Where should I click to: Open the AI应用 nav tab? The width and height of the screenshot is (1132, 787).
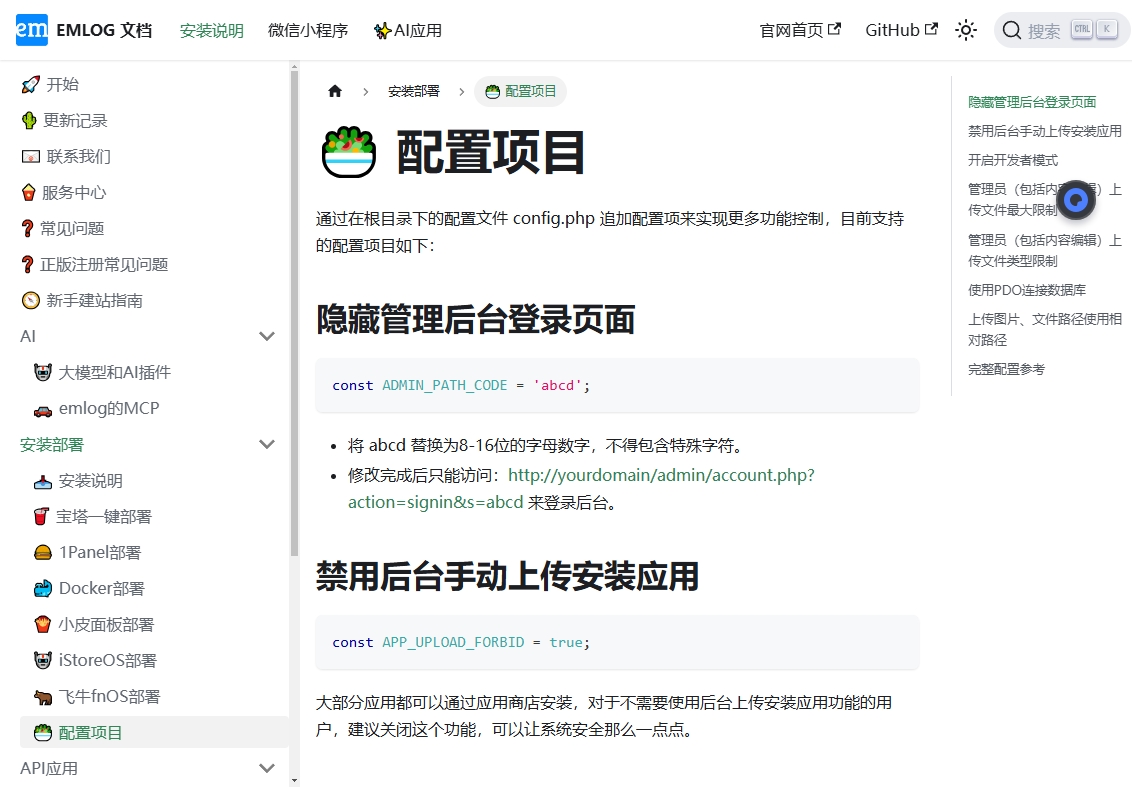pyautogui.click(x=408, y=30)
